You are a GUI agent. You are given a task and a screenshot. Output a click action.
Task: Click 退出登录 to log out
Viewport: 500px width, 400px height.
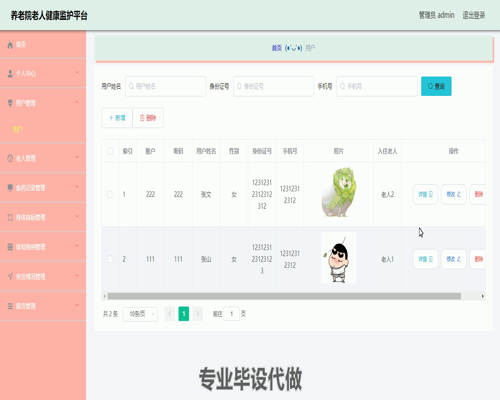click(474, 15)
